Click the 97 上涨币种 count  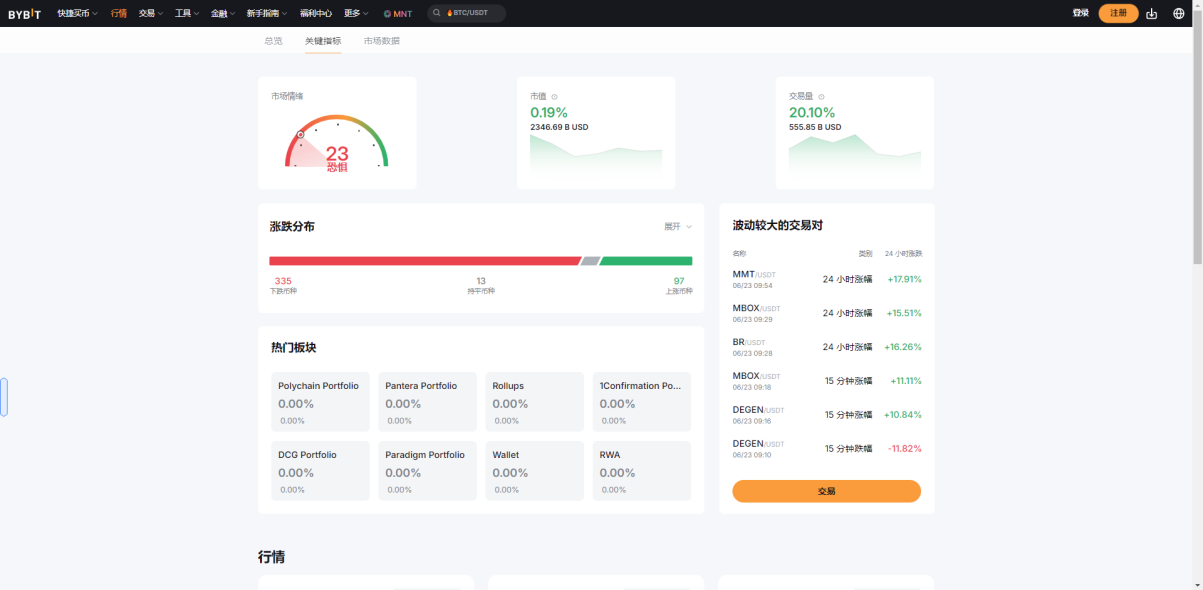[x=679, y=285]
